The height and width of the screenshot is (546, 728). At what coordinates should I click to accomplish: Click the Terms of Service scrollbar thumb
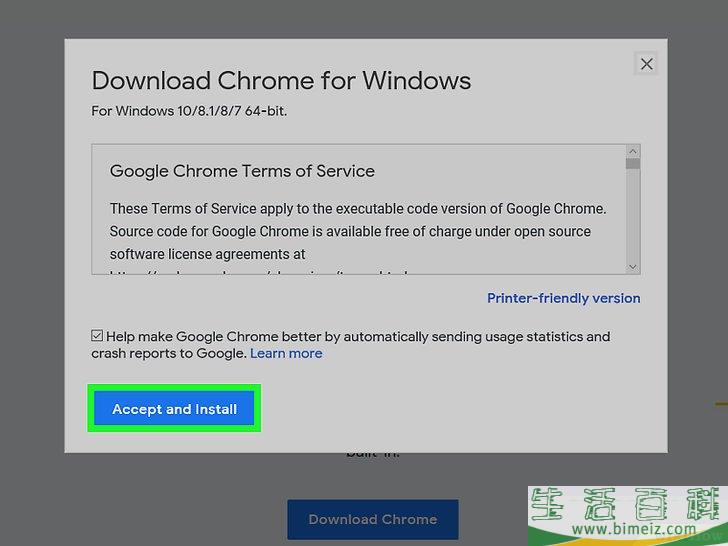632,163
